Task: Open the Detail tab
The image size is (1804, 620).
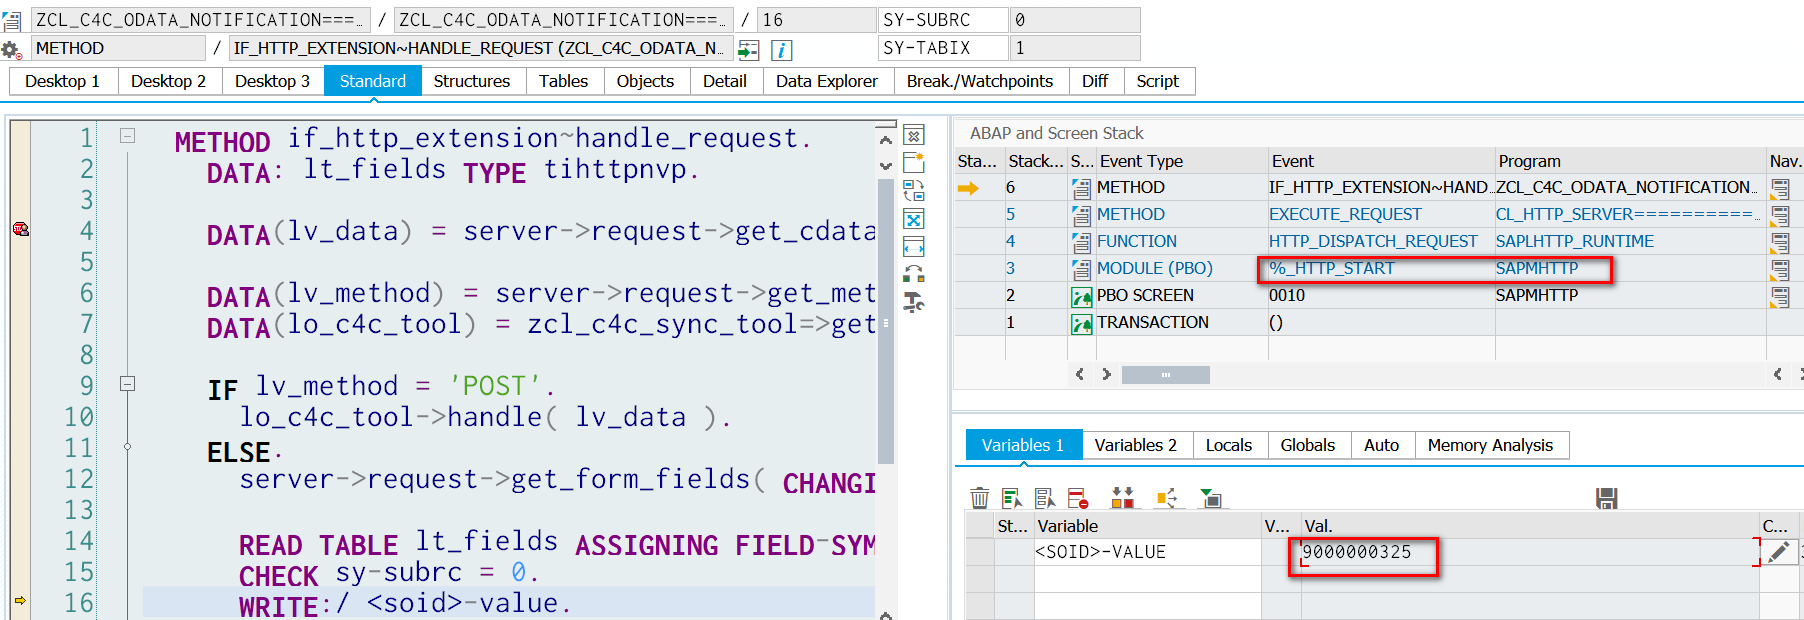Action: tap(725, 81)
